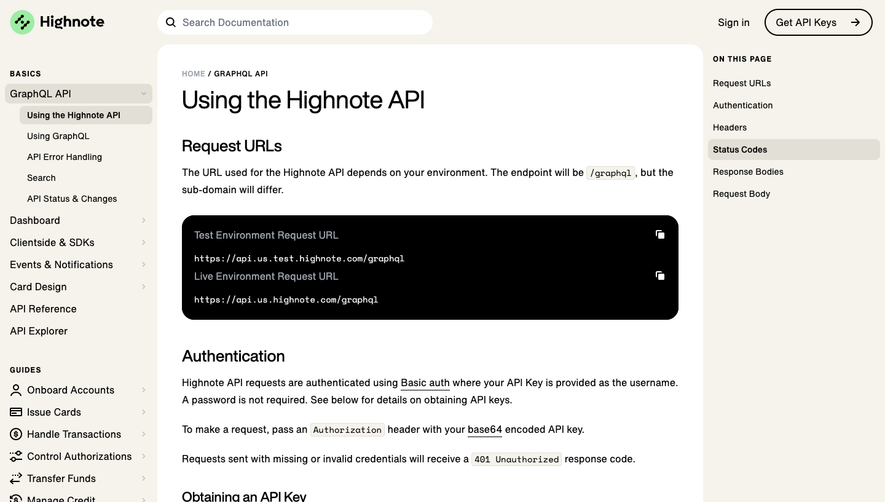Open the Using GraphQL page
885x502 pixels.
(x=58, y=136)
